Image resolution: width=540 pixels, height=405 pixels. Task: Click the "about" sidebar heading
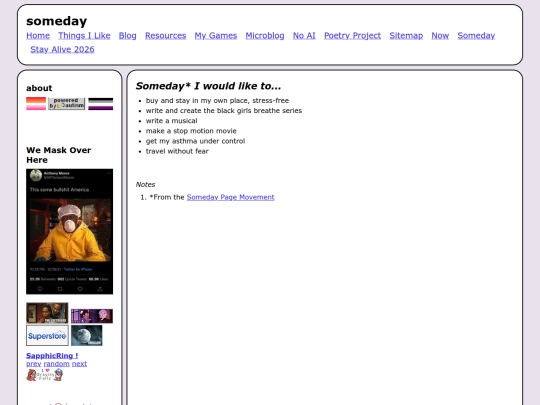pos(39,88)
